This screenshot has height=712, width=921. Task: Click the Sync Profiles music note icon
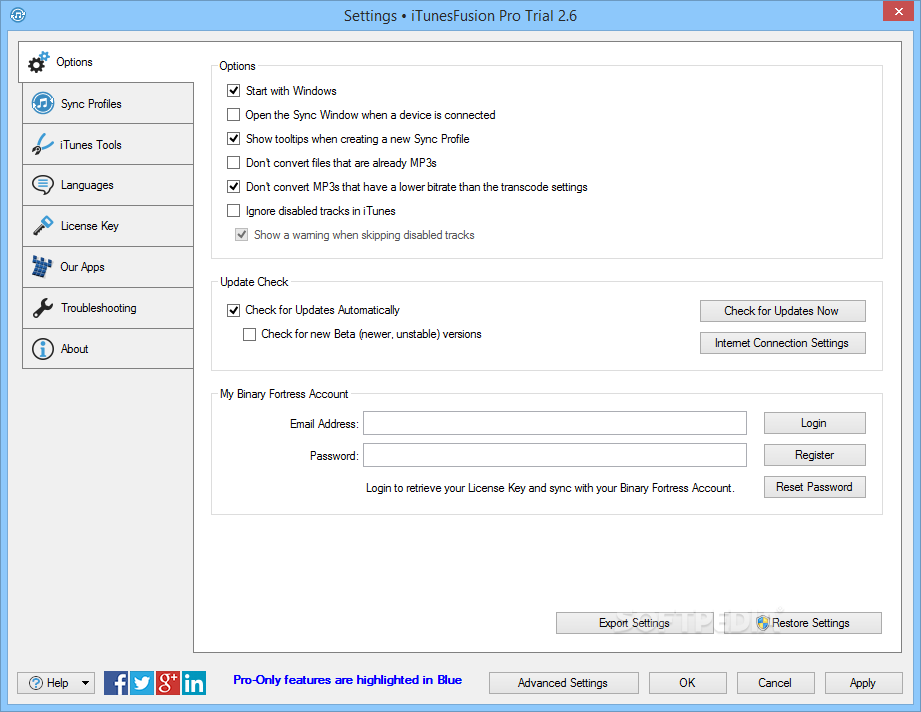click(43, 103)
